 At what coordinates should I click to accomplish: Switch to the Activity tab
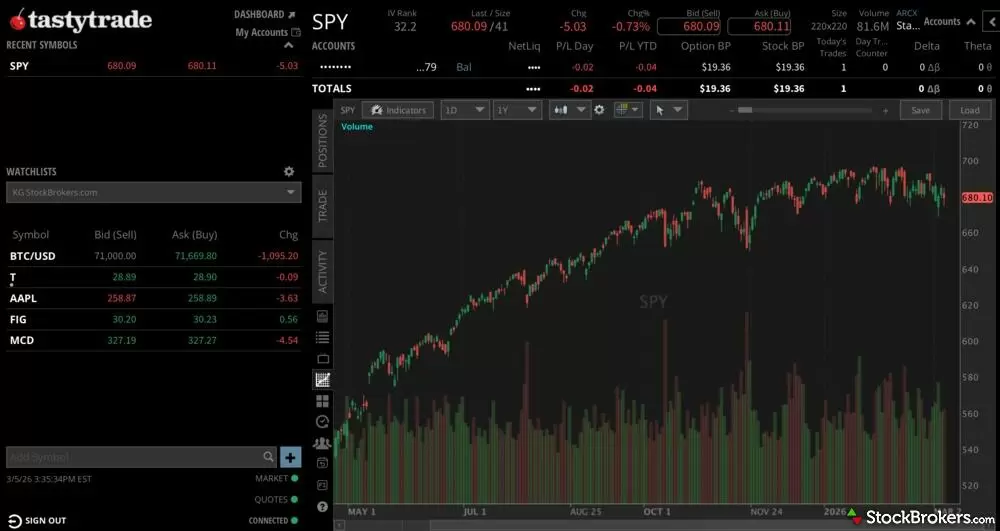click(322, 272)
